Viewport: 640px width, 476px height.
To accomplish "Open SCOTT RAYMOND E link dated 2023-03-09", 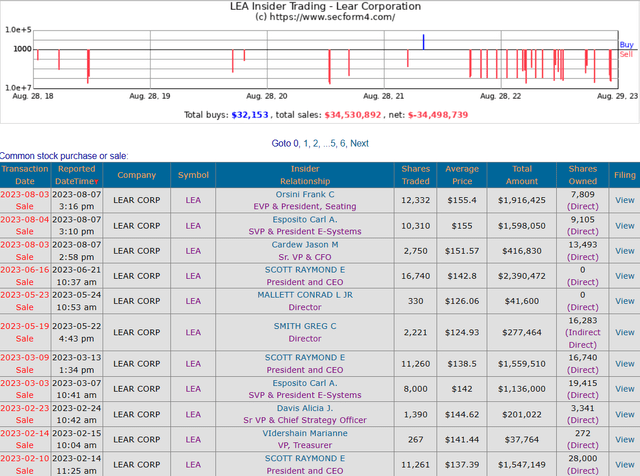I will [x=305, y=358].
